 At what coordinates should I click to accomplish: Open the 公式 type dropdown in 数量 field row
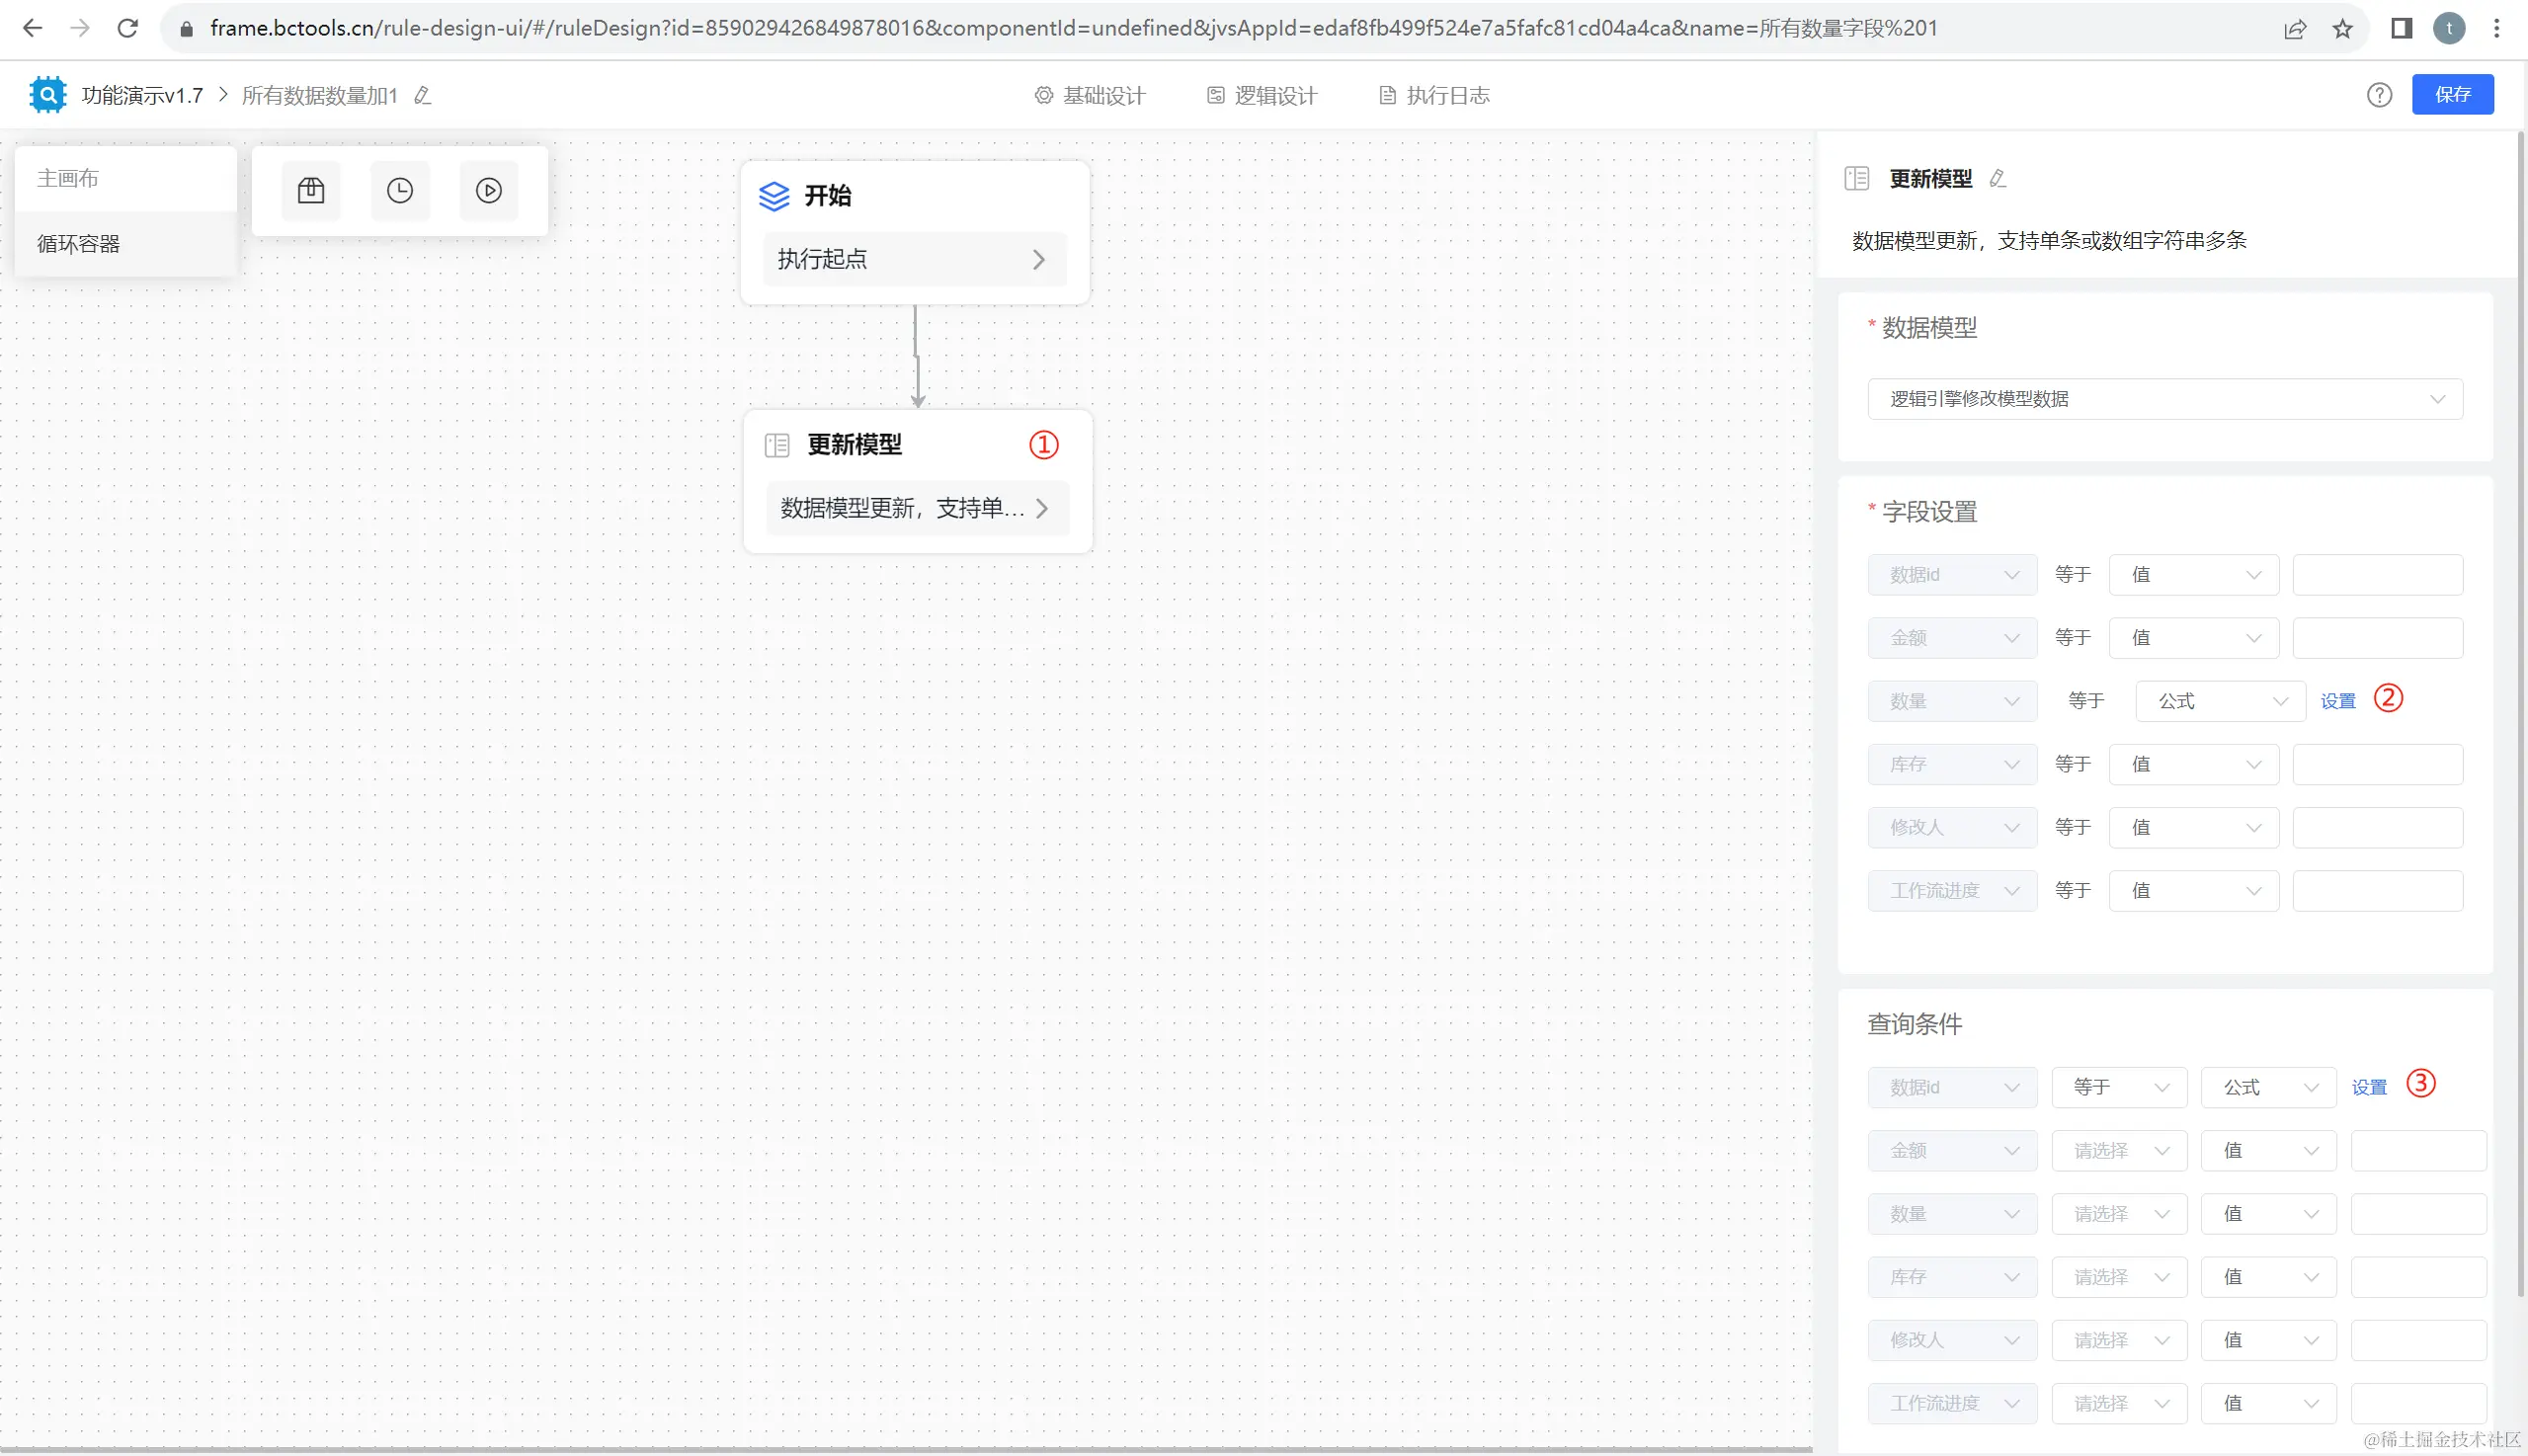[x=2220, y=701]
